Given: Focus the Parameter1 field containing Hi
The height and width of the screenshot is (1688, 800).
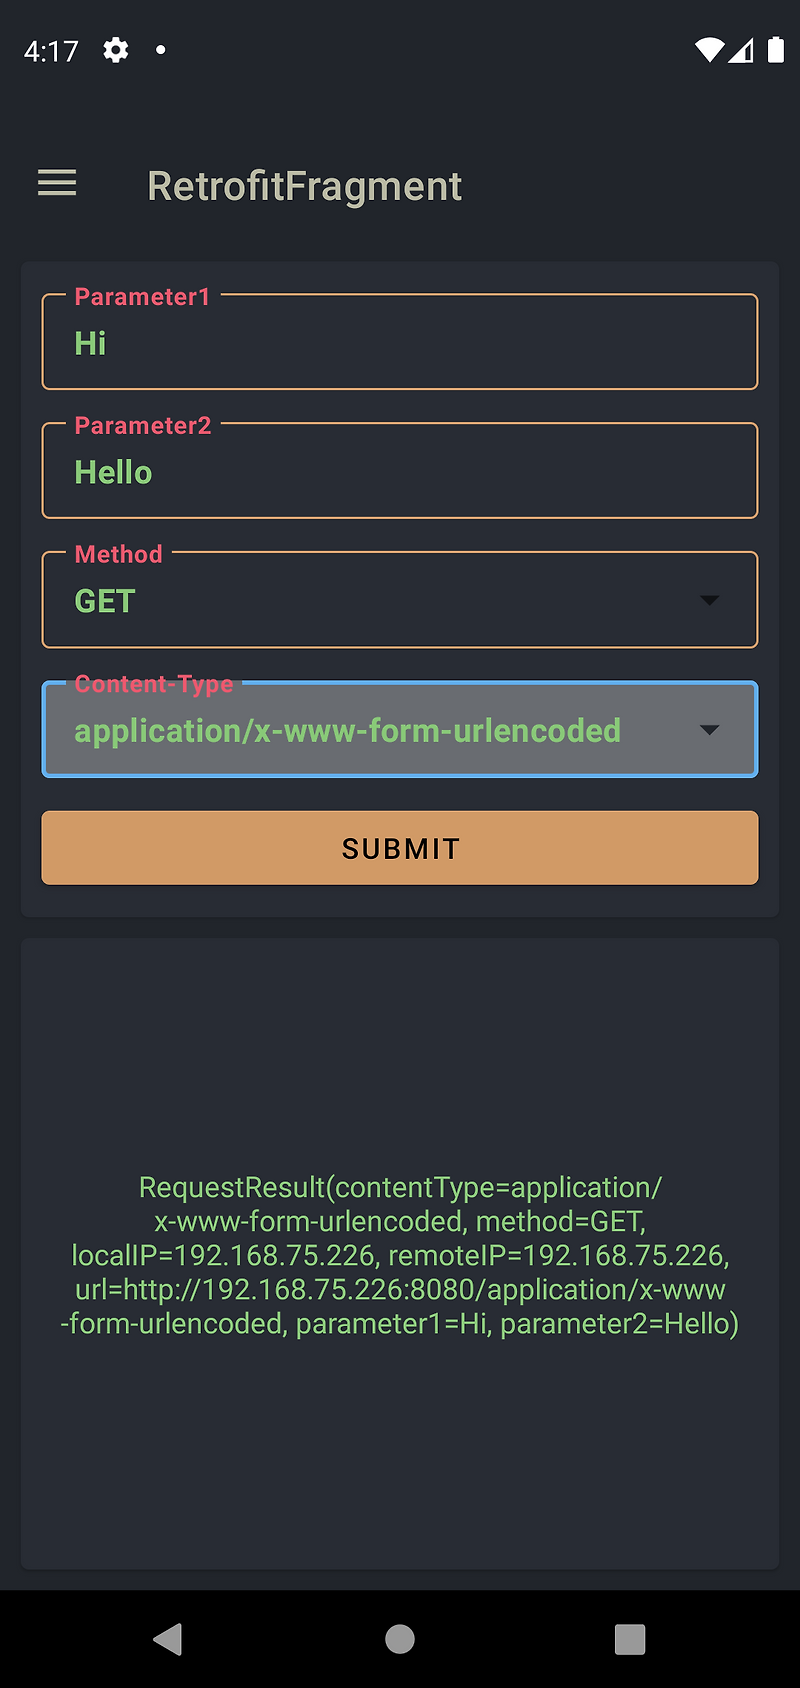Looking at the screenshot, I should pyautogui.click(x=400, y=342).
